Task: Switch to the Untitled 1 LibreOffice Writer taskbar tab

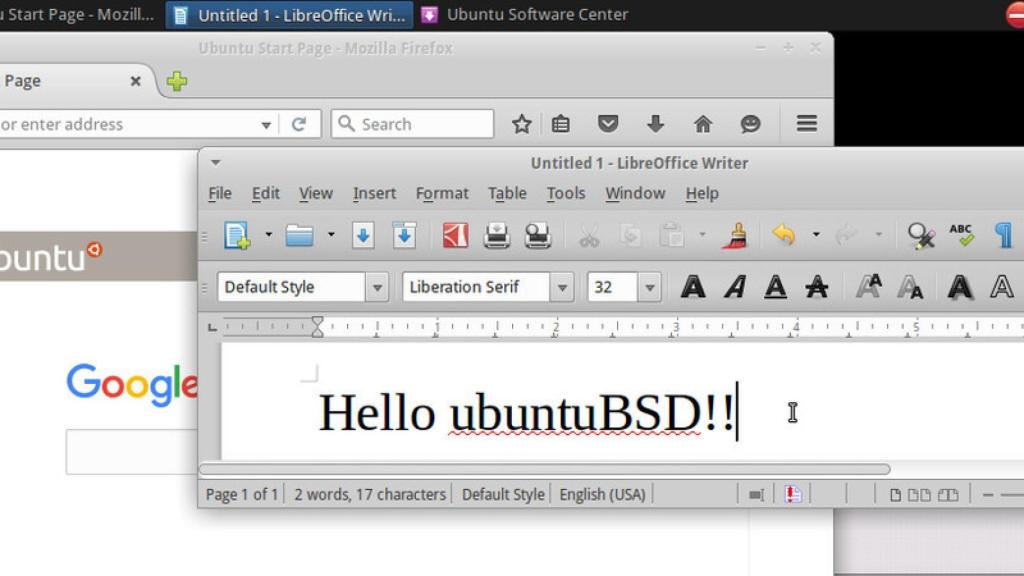Action: coord(288,14)
